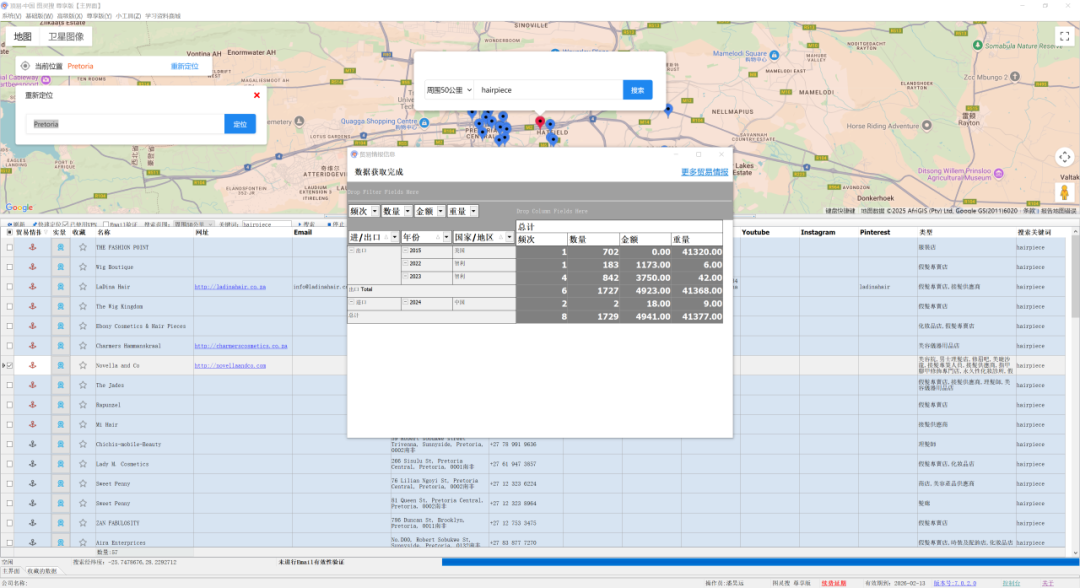Open trade info anchor for LaDina Hair

[x=32, y=286]
